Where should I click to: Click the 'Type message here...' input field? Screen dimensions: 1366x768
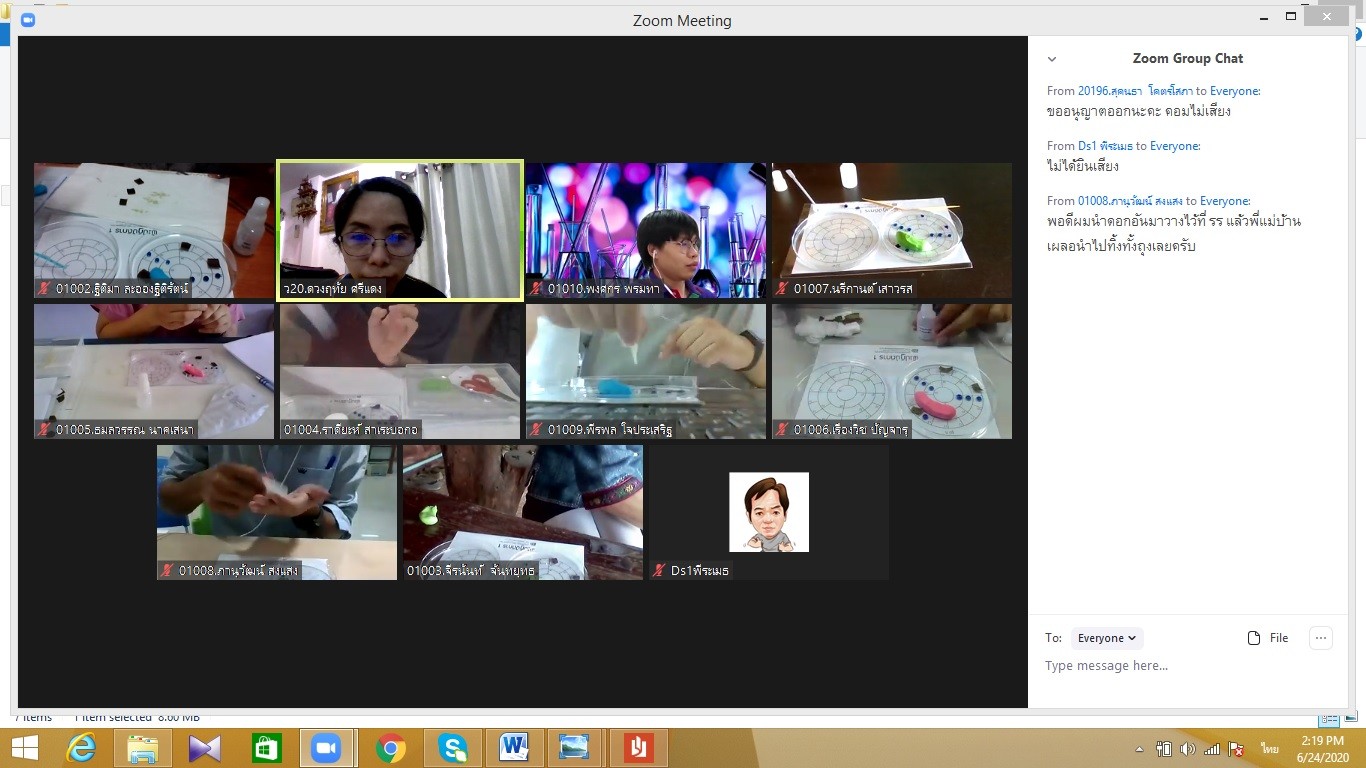point(1180,666)
